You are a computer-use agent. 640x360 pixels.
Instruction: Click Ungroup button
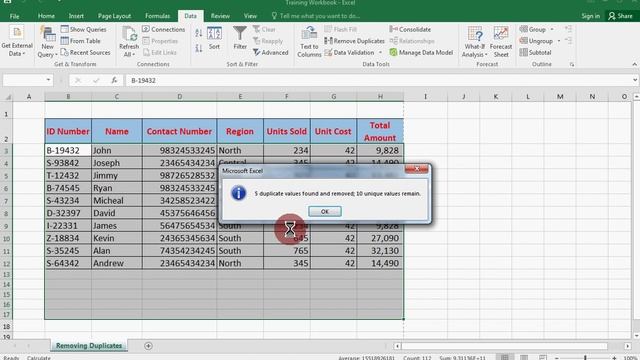tap(536, 41)
